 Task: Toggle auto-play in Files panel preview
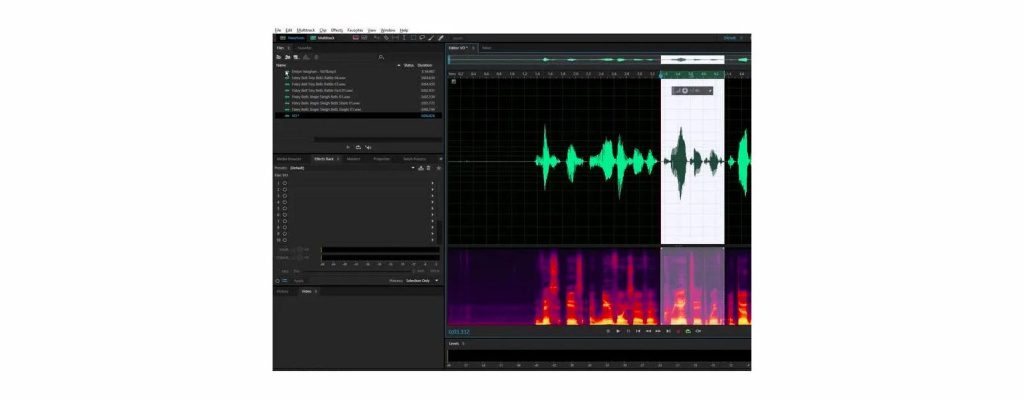click(368, 148)
